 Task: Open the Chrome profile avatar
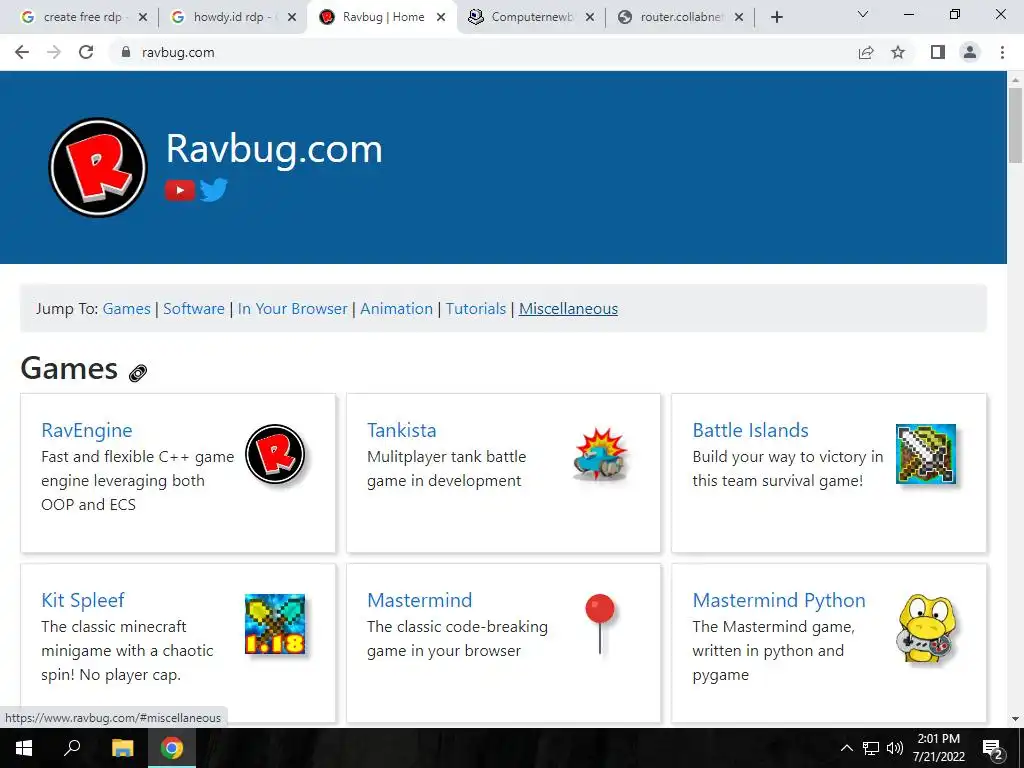tap(970, 52)
